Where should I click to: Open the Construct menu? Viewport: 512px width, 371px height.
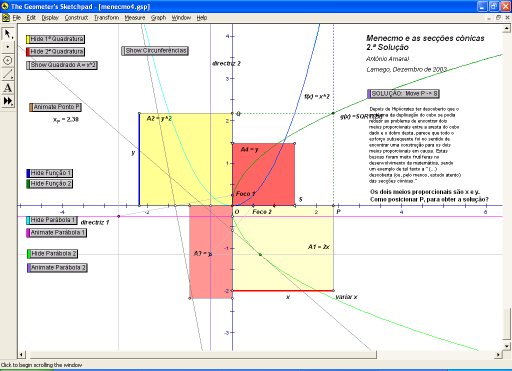pos(76,18)
